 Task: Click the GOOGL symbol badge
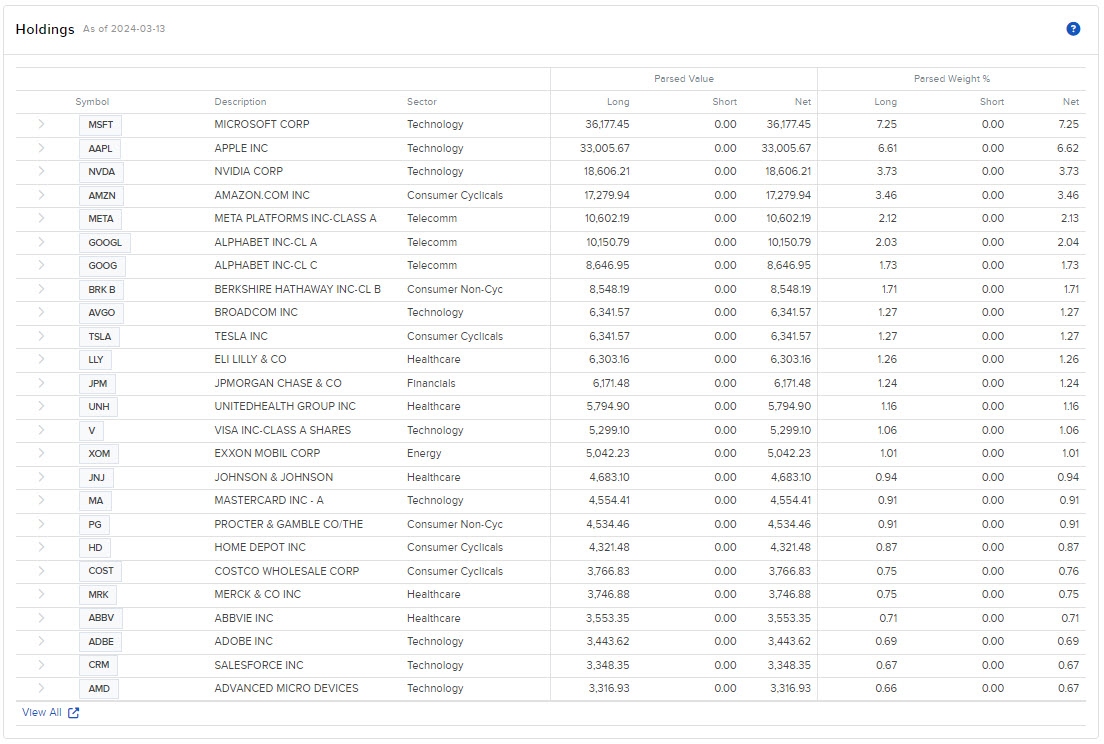[104, 242]
